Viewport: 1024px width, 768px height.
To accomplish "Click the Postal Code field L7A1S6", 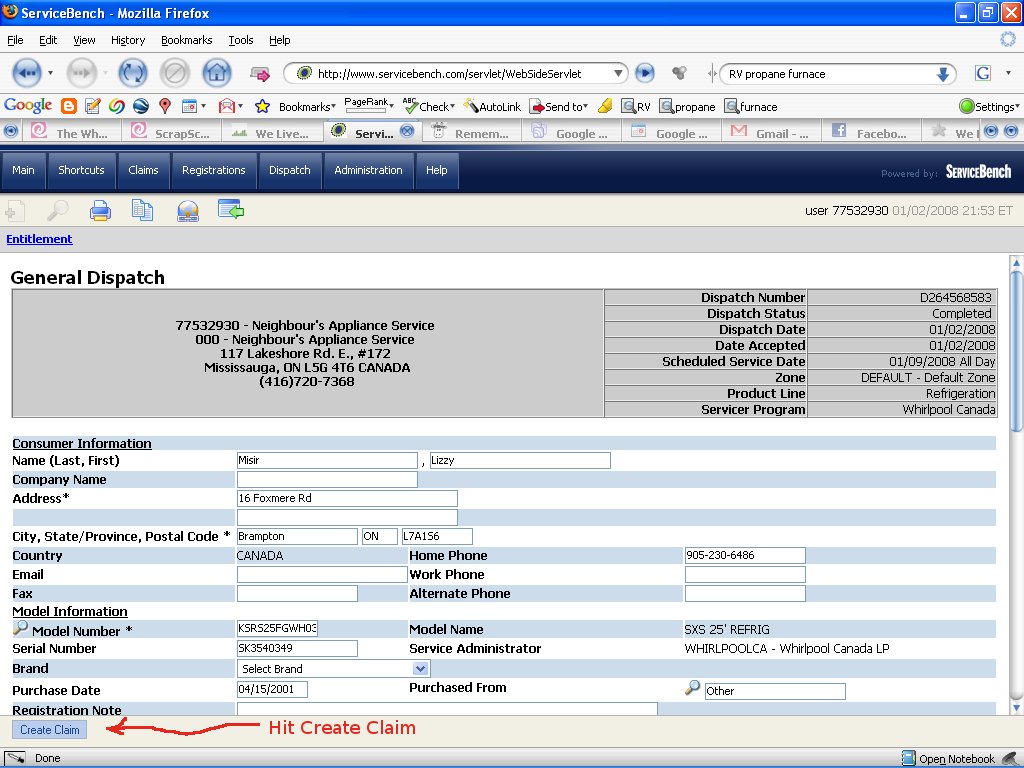I will click(x=437, y=536).
